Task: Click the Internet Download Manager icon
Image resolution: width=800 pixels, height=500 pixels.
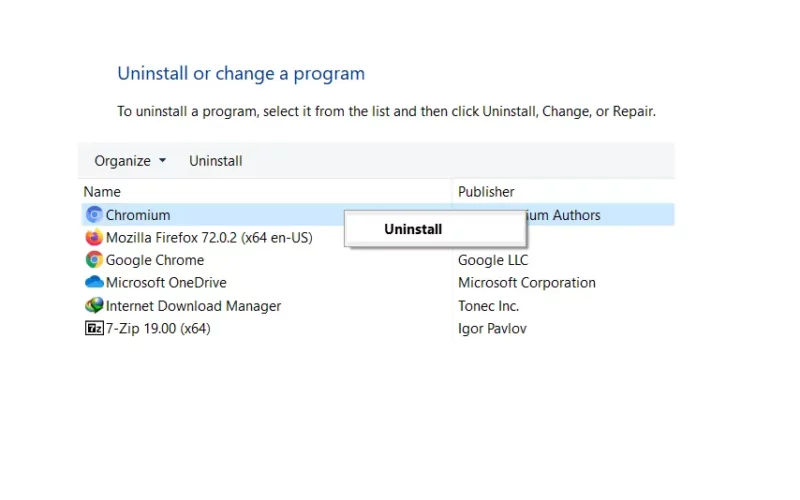Action: pyautogui.click(x=94, y=305)
